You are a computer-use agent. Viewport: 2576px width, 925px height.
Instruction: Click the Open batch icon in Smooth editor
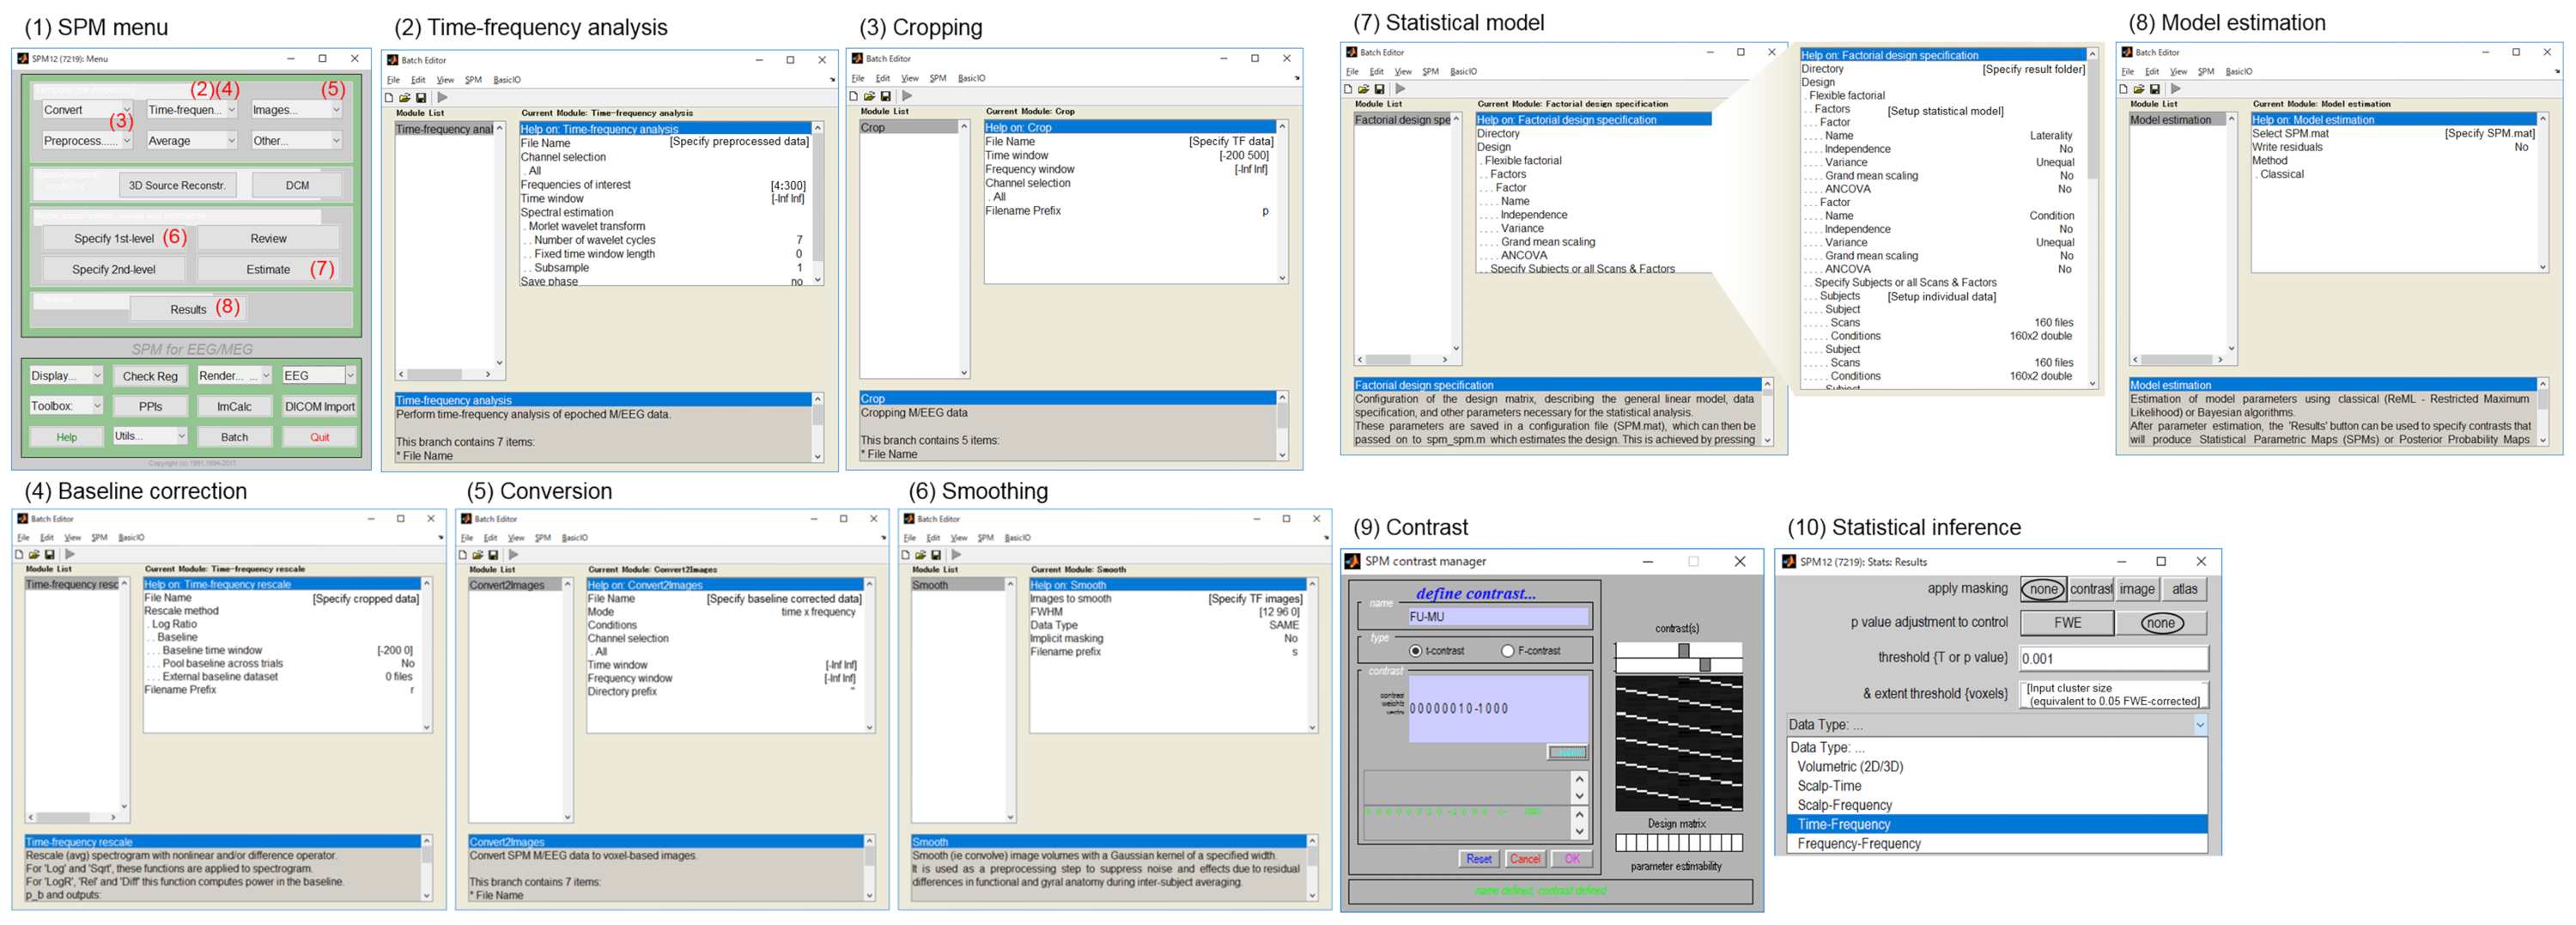coord(921,555)
